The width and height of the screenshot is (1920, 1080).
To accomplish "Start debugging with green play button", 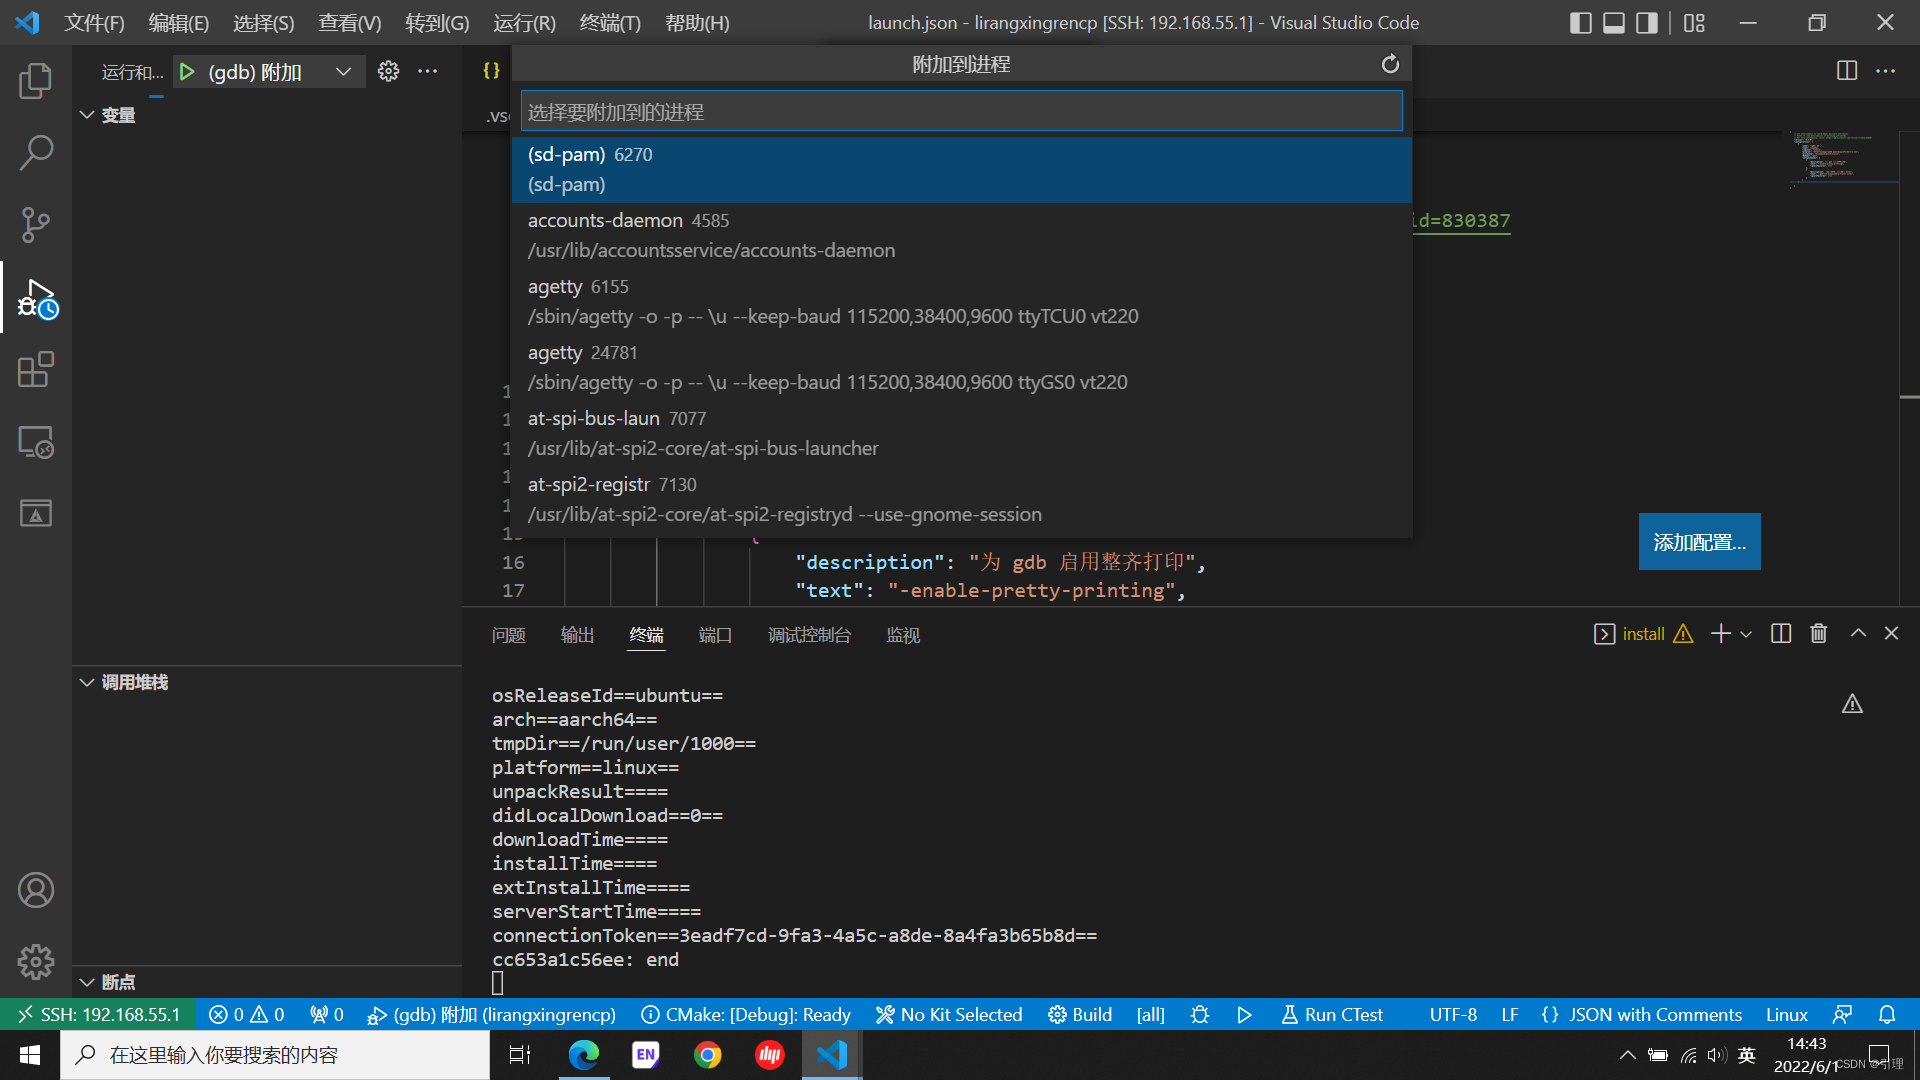I will tap(187, 72).
